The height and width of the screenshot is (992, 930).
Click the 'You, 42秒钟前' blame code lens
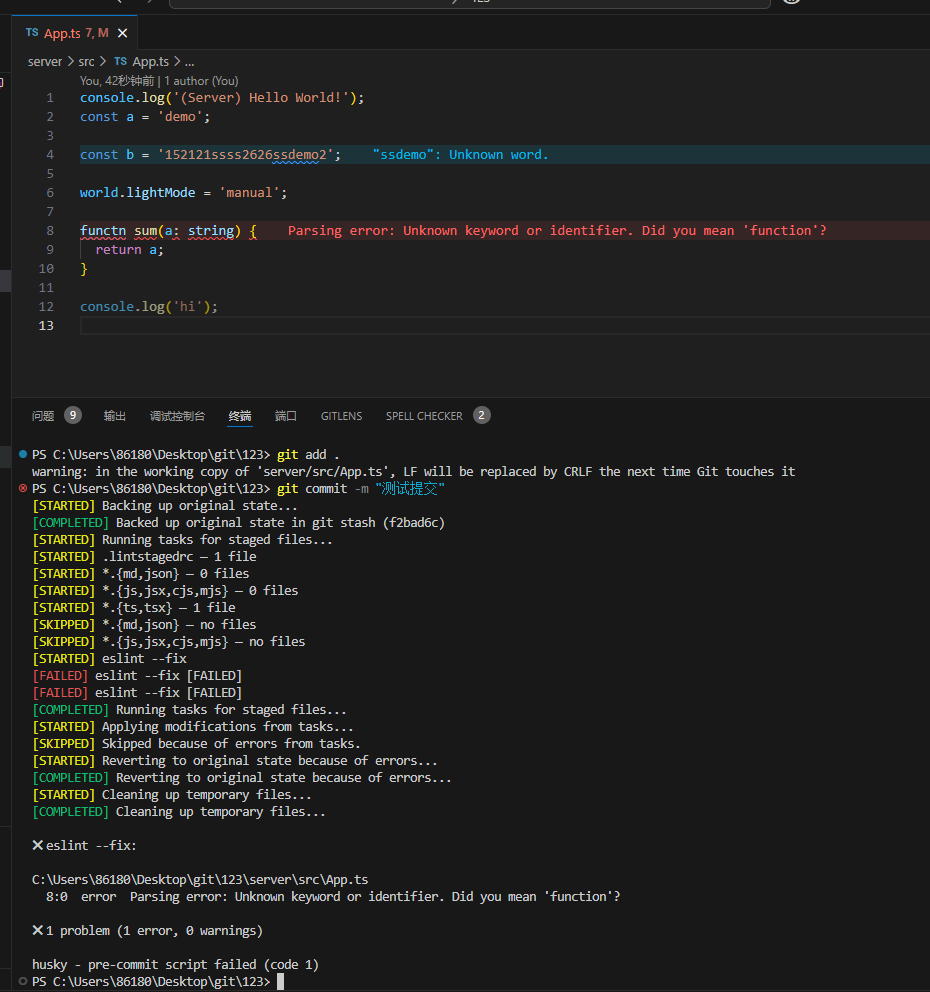point(117,81)
